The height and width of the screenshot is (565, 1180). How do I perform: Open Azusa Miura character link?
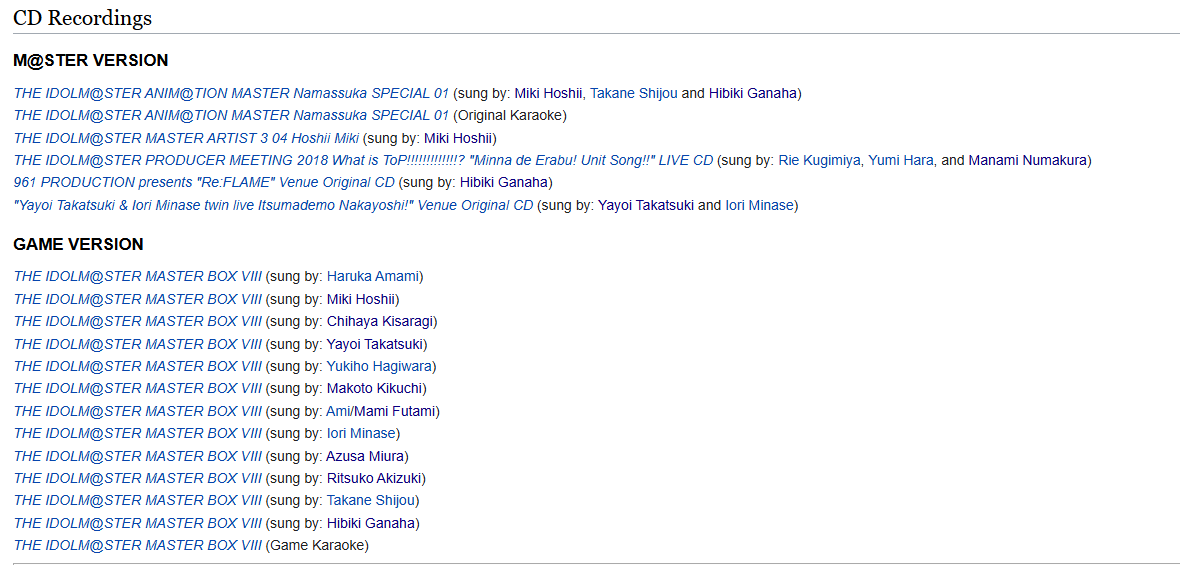coord(366,456)
